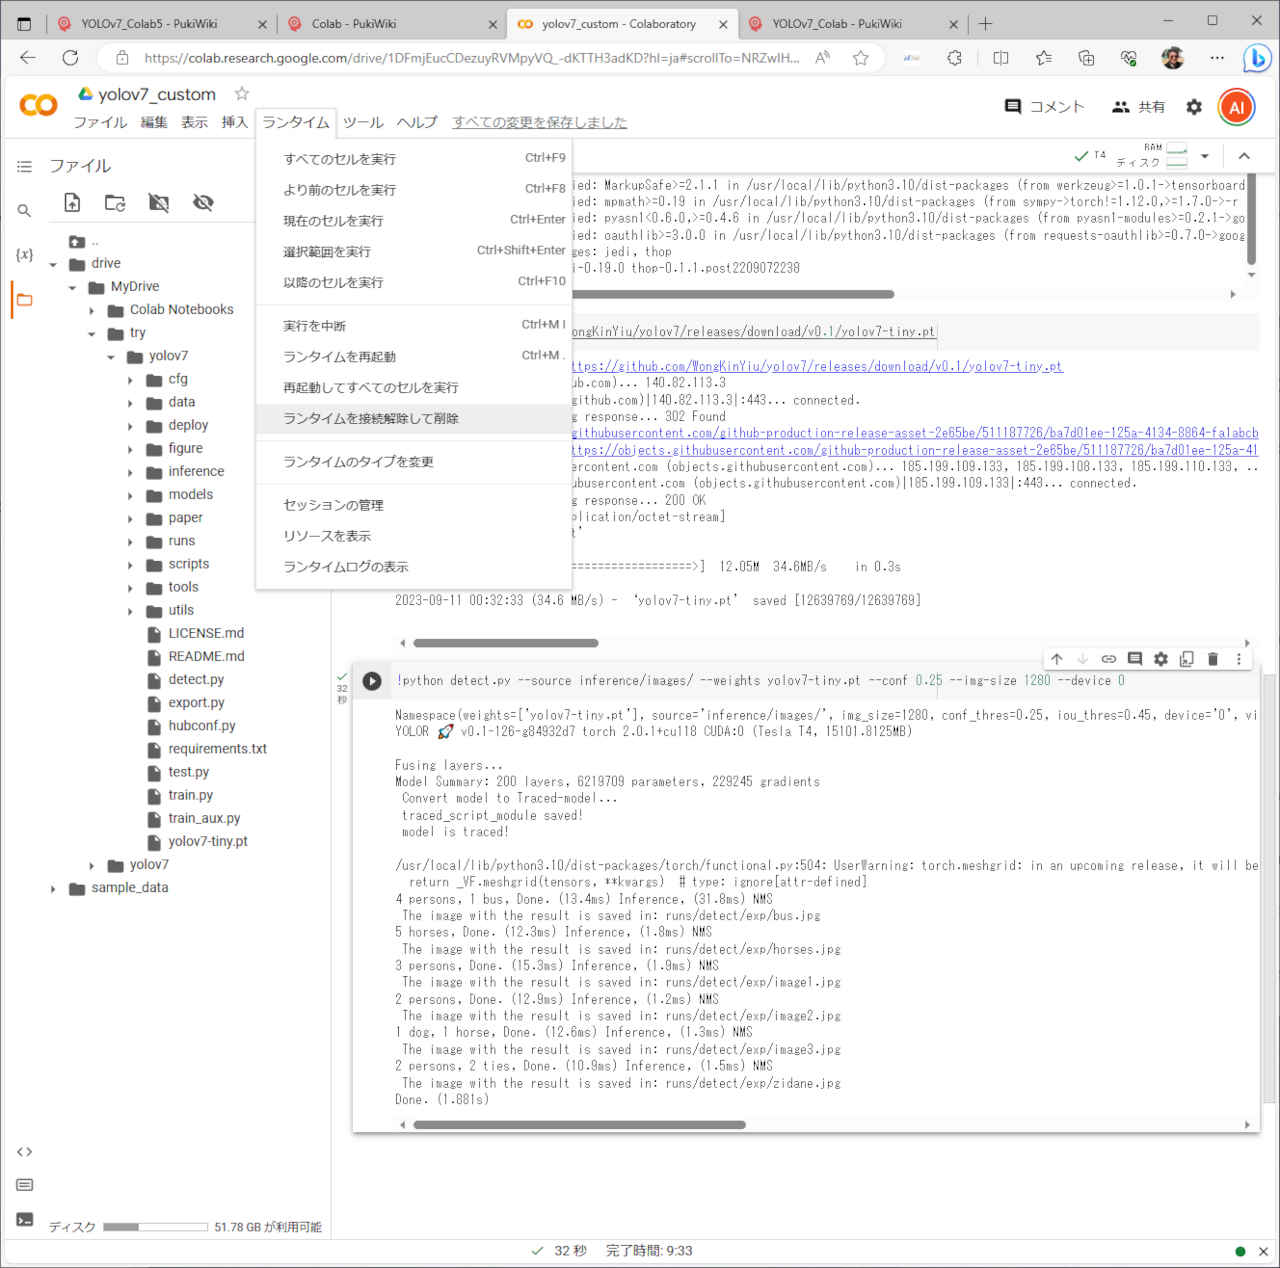1280x1268 pixels.
Task: Select ランタイムを接続解除して削除 menu entry
Action: coord(370,419)
